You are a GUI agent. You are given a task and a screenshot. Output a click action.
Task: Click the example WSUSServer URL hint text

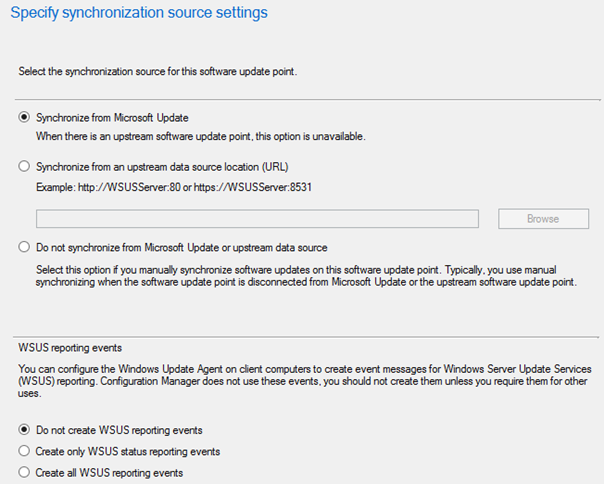pyautogui.click(x=174, y=187)
